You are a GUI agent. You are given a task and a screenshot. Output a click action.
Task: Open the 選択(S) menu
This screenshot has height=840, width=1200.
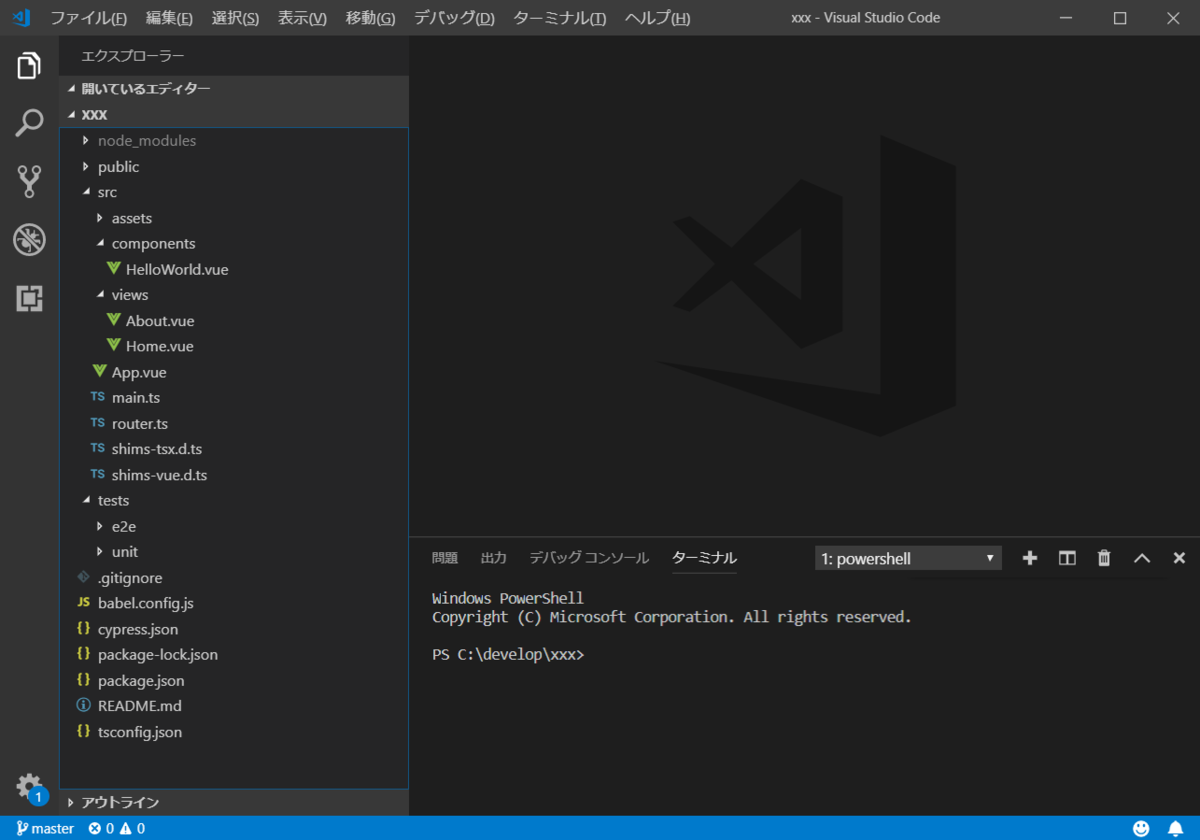tap(235, 18)
